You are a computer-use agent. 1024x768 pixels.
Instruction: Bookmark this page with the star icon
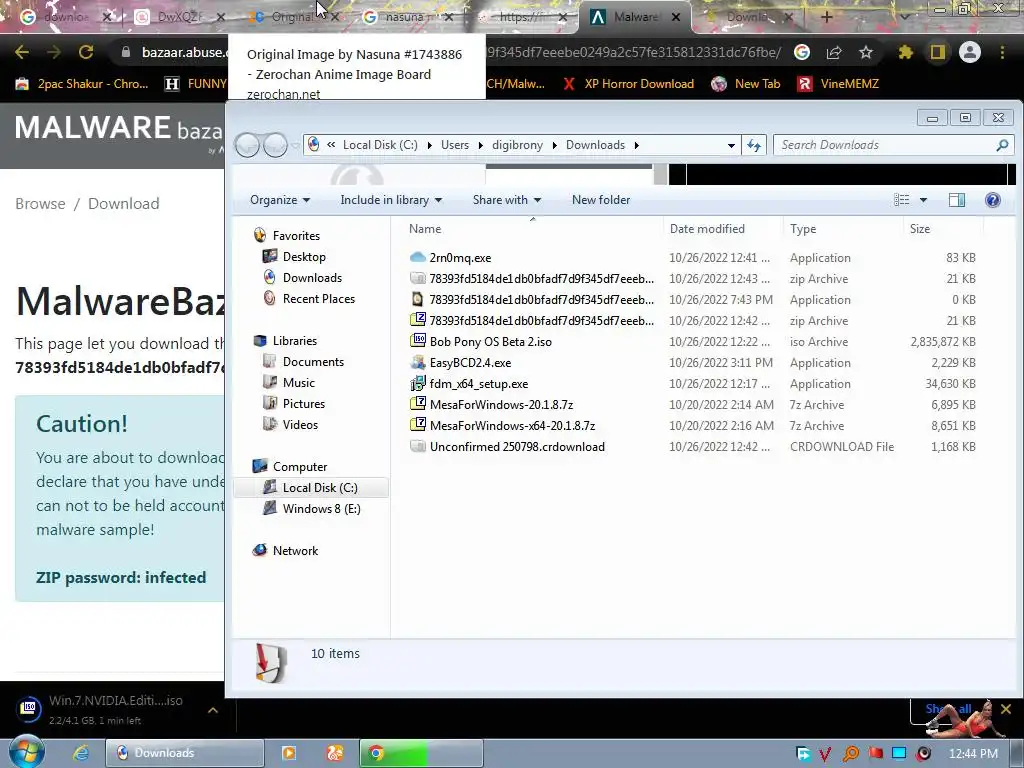(866, 52)
